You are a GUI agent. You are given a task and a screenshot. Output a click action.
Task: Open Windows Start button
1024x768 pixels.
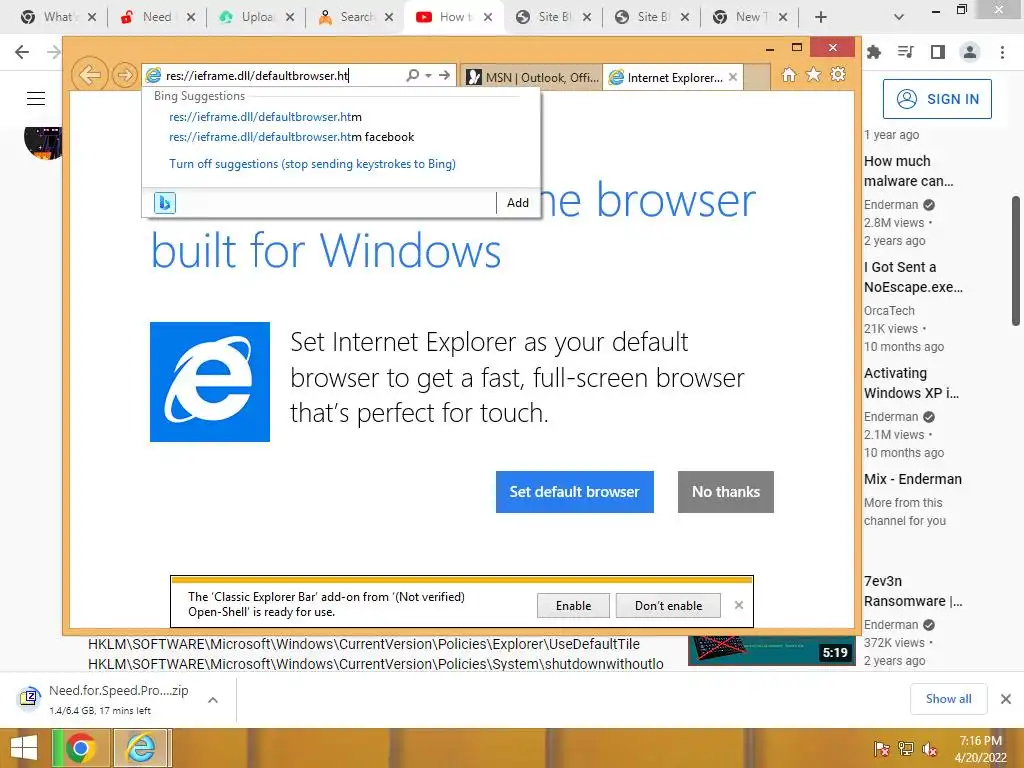pyautogui.click(x=24, y=748)
